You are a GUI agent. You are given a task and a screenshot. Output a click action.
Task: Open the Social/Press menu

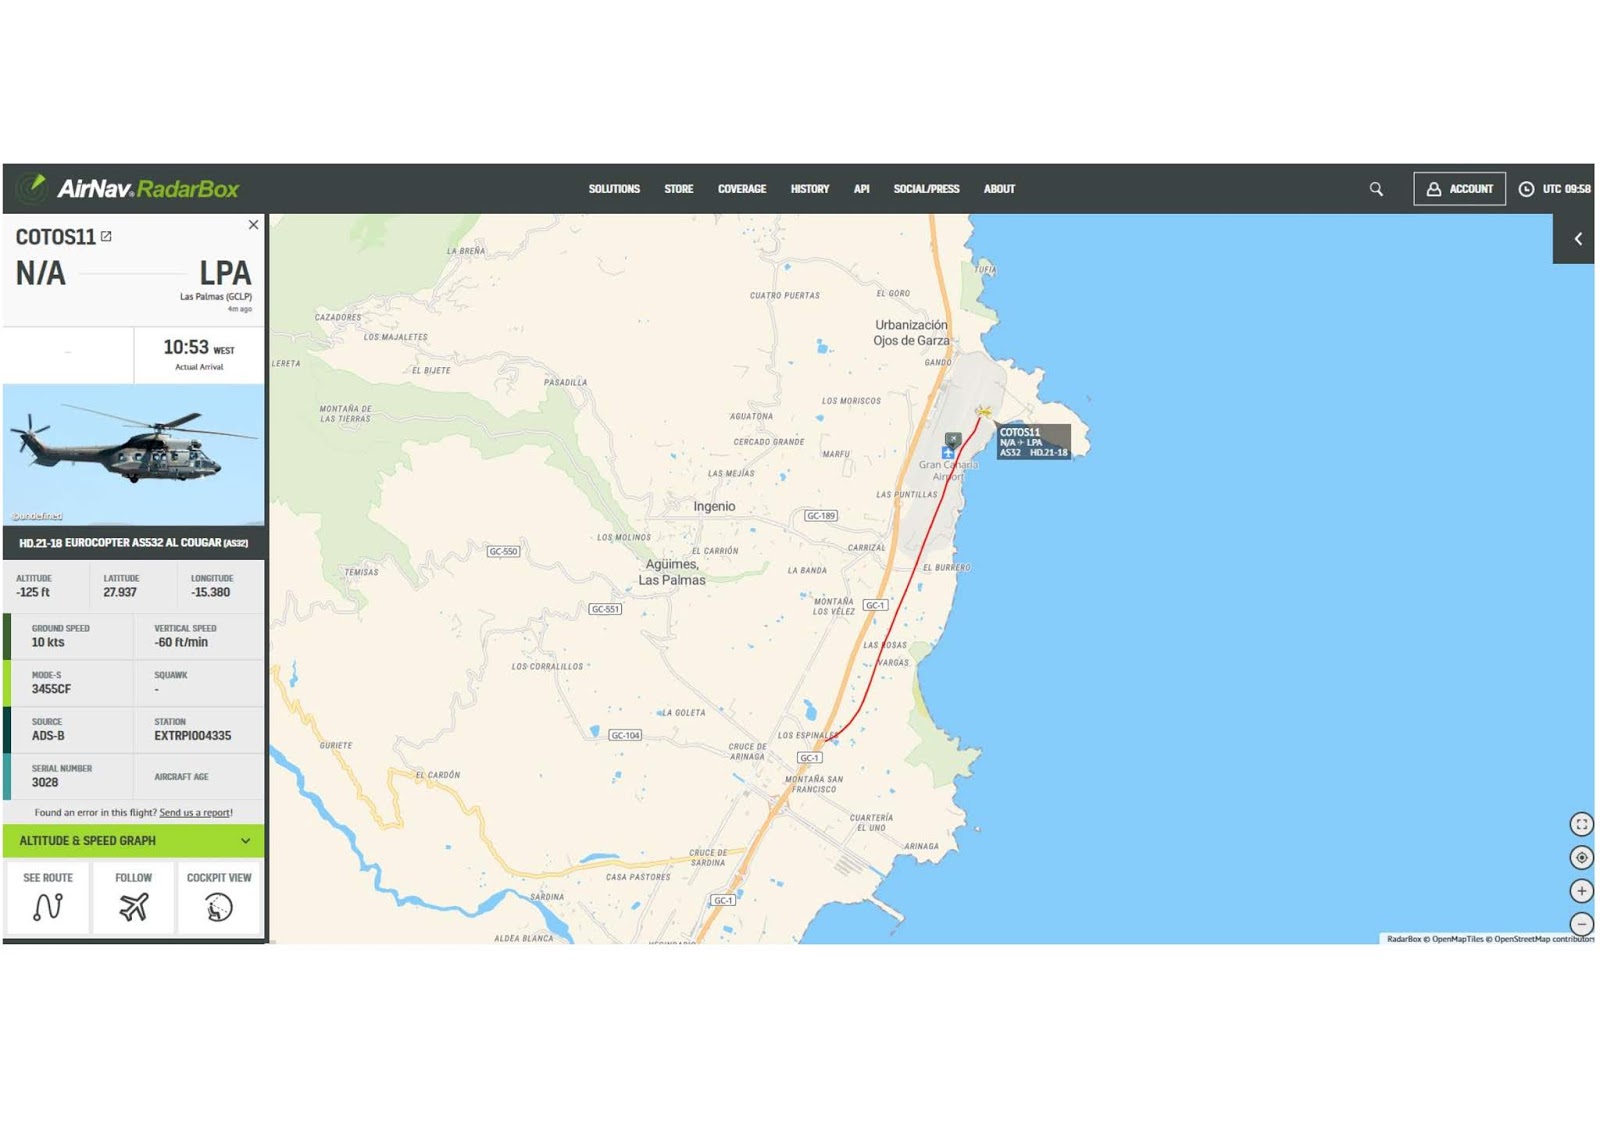point(926,189)
